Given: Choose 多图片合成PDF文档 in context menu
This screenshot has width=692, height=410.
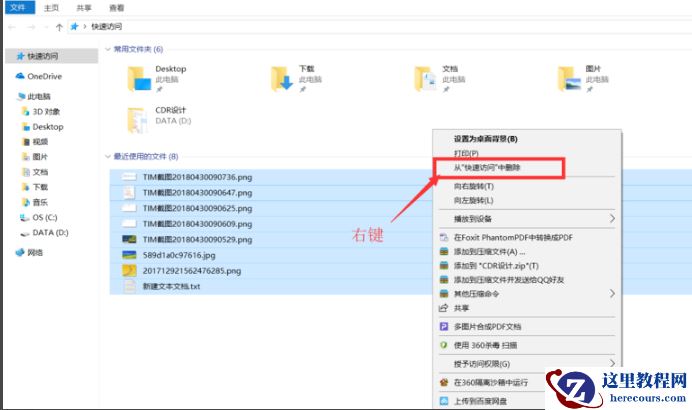Looking at the screenshot, I should pyautogui.click(x=487, y=327).
